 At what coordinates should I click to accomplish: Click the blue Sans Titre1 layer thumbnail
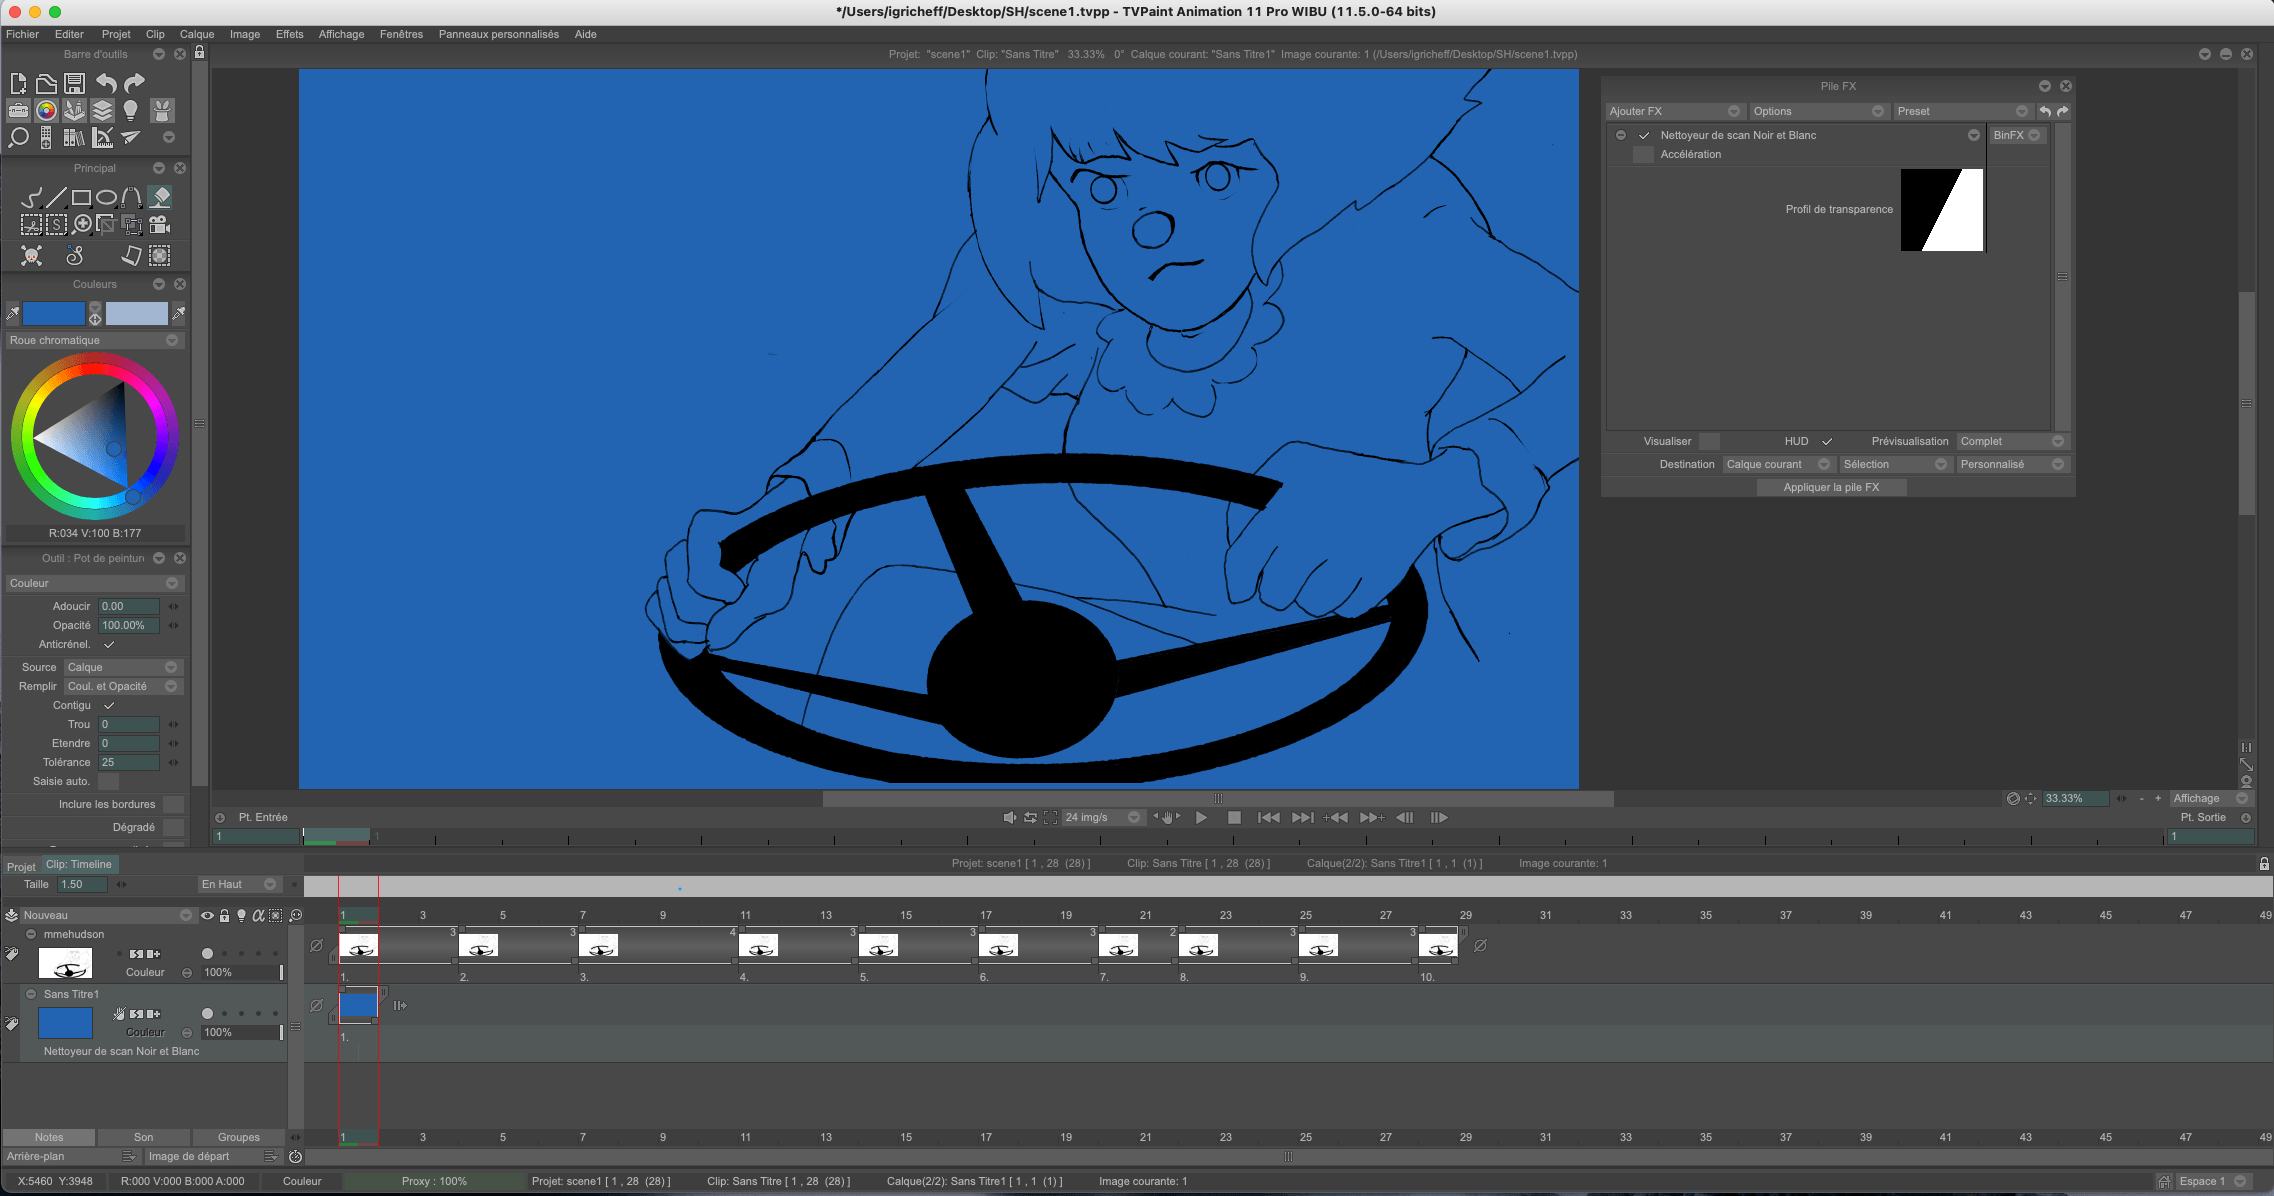(x=65, y=1023)
